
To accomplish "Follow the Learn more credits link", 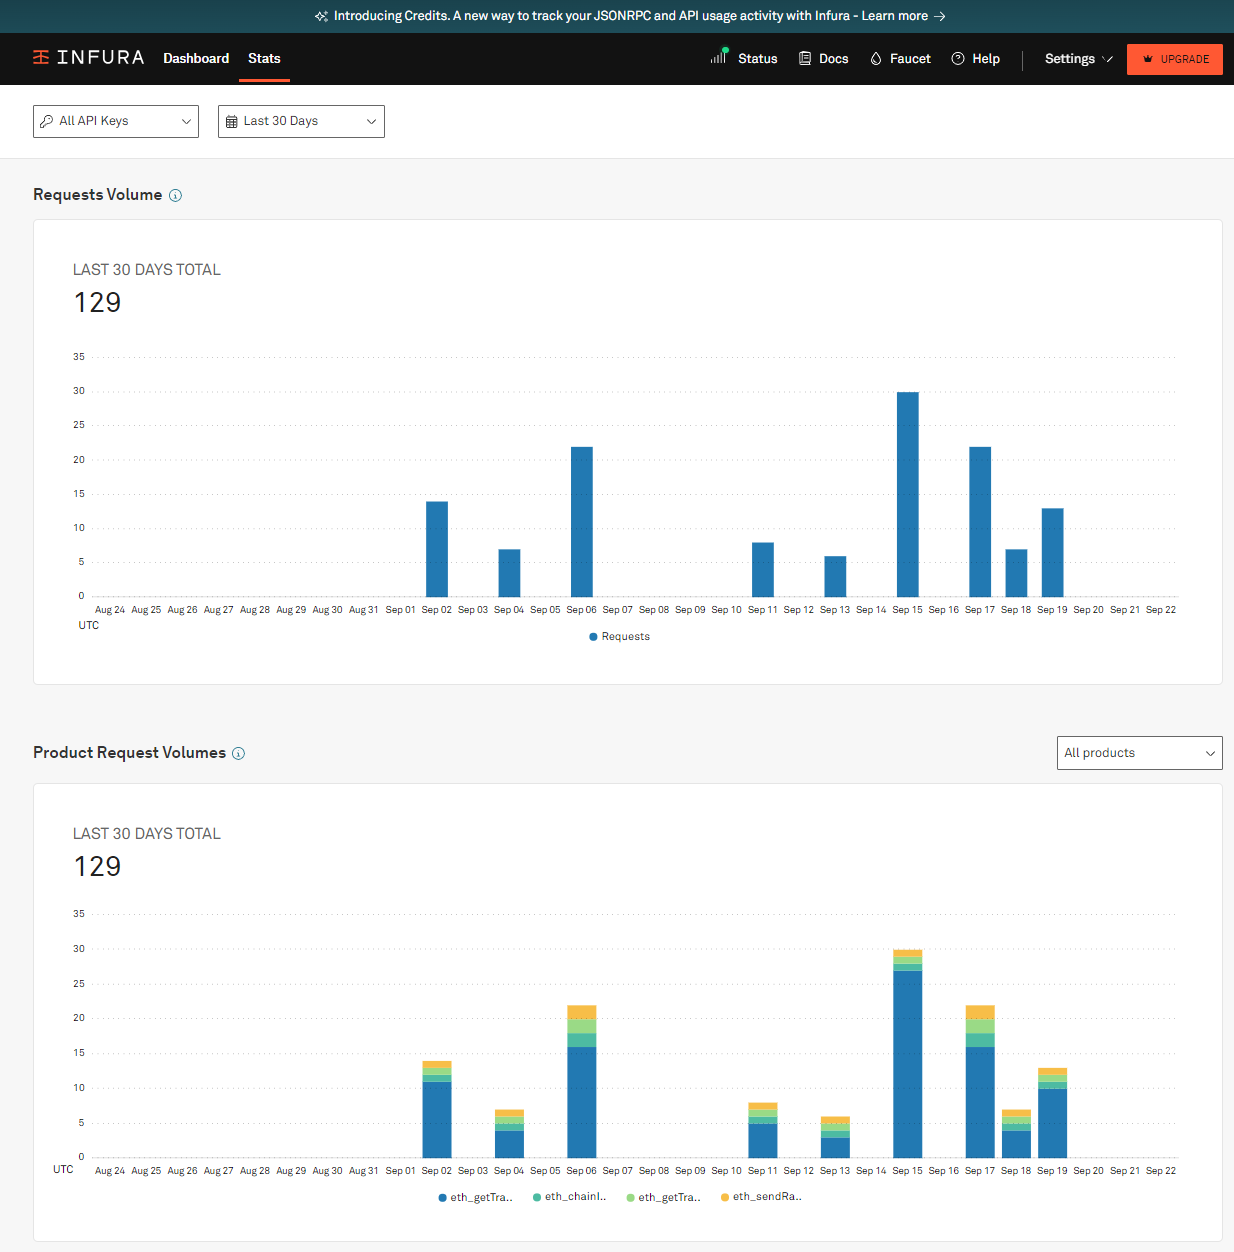I will point(895,16).
